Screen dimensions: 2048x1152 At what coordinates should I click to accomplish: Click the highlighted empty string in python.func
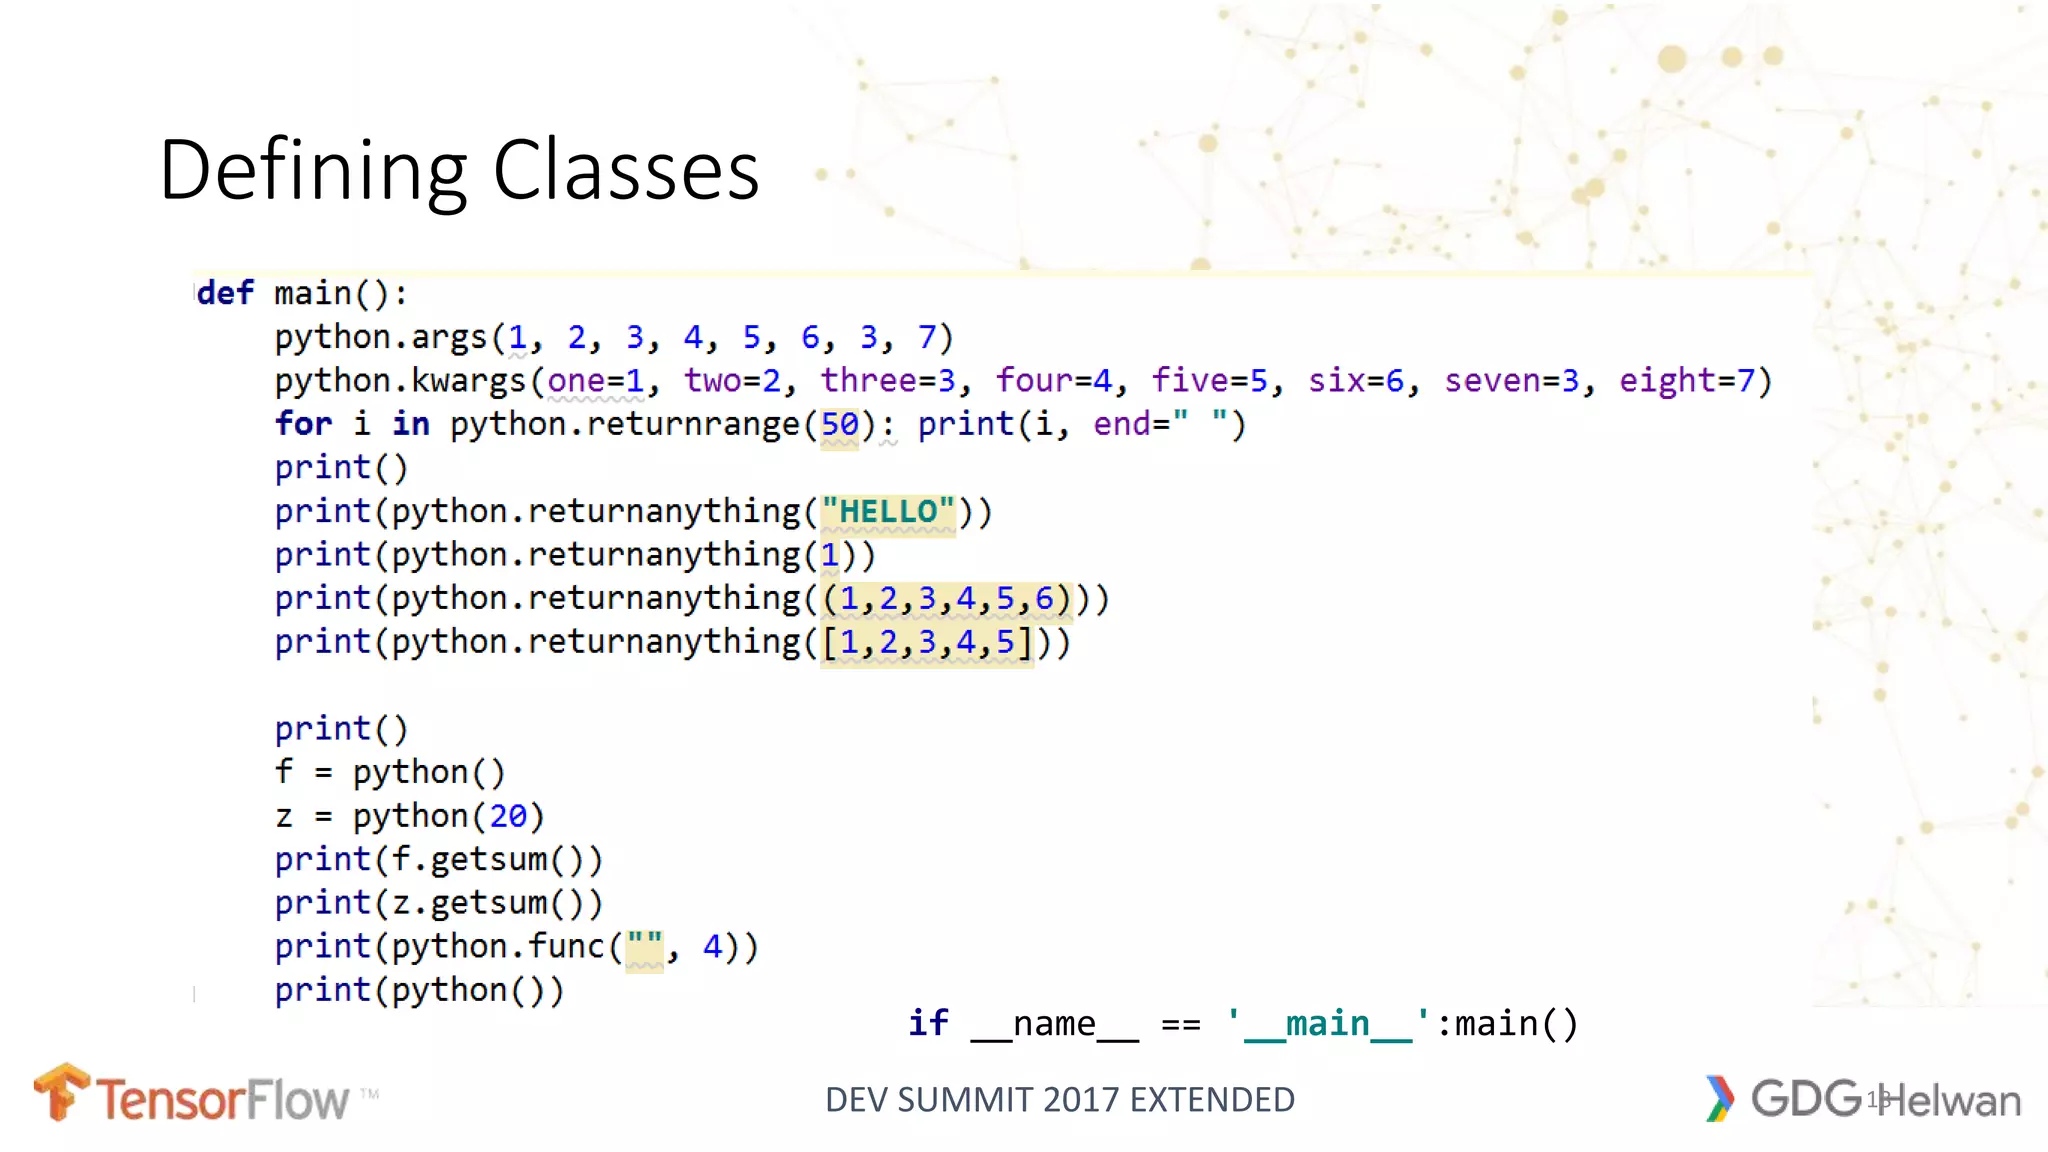pyautogui.click(x=644, y=947)
